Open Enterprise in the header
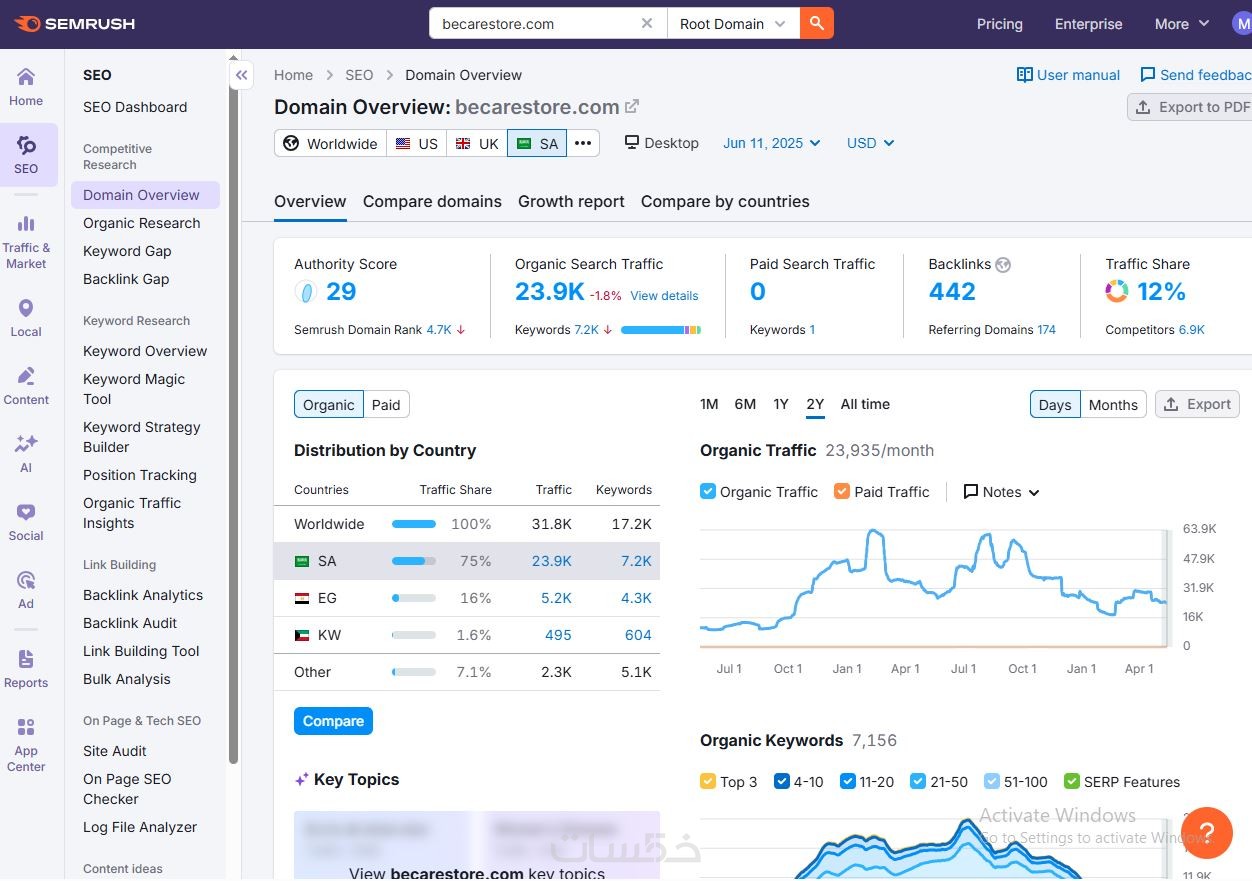 tap(1089, 24)
